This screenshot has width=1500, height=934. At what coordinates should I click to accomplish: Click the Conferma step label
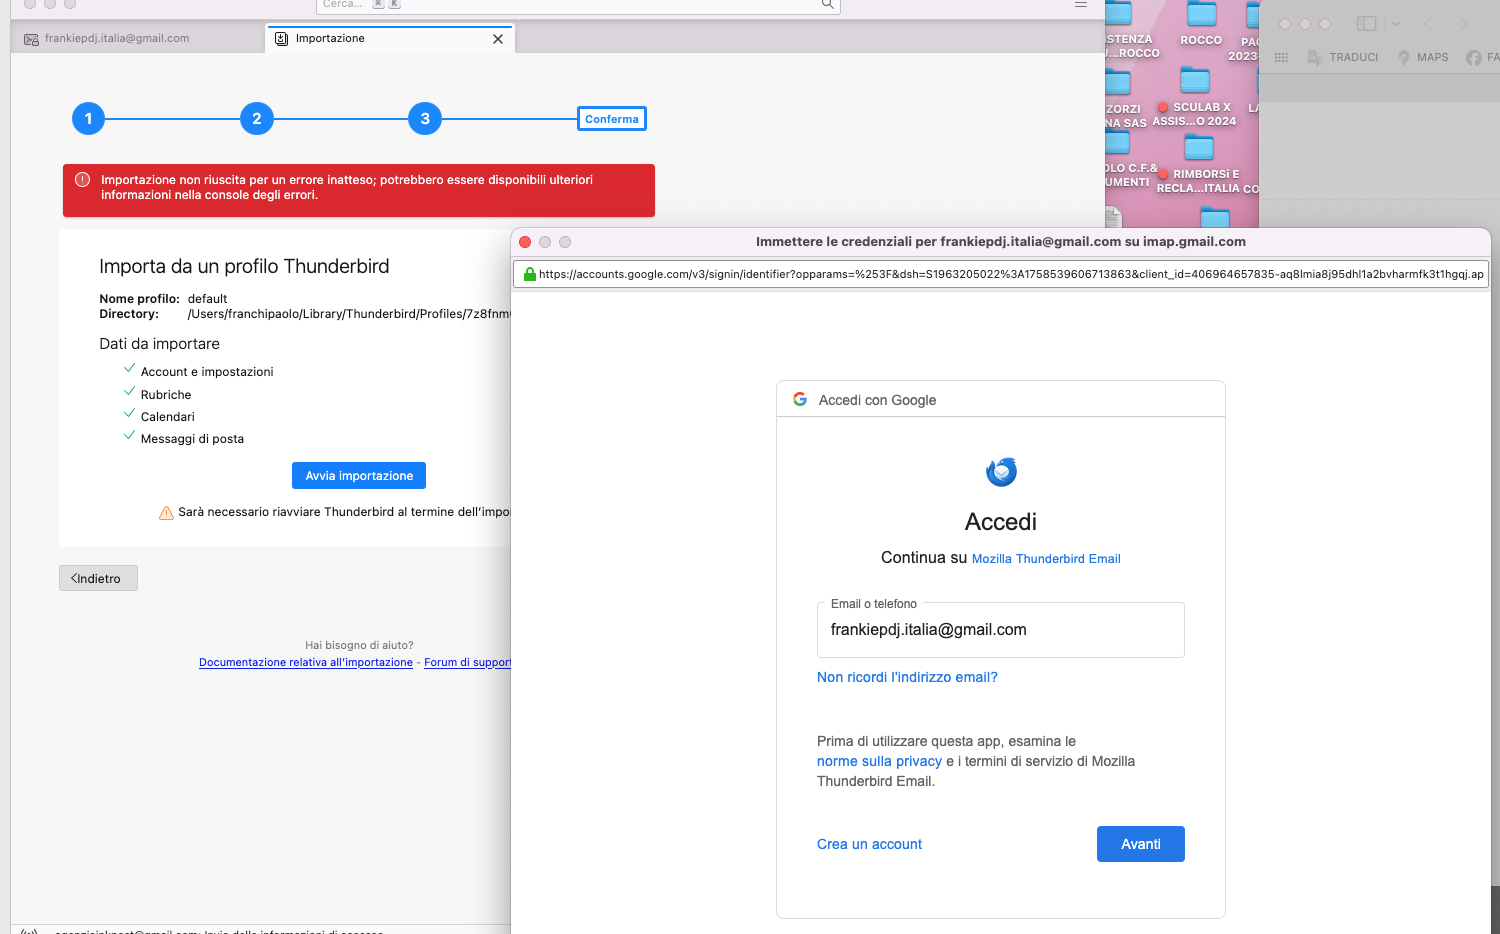tap(612, 119)
